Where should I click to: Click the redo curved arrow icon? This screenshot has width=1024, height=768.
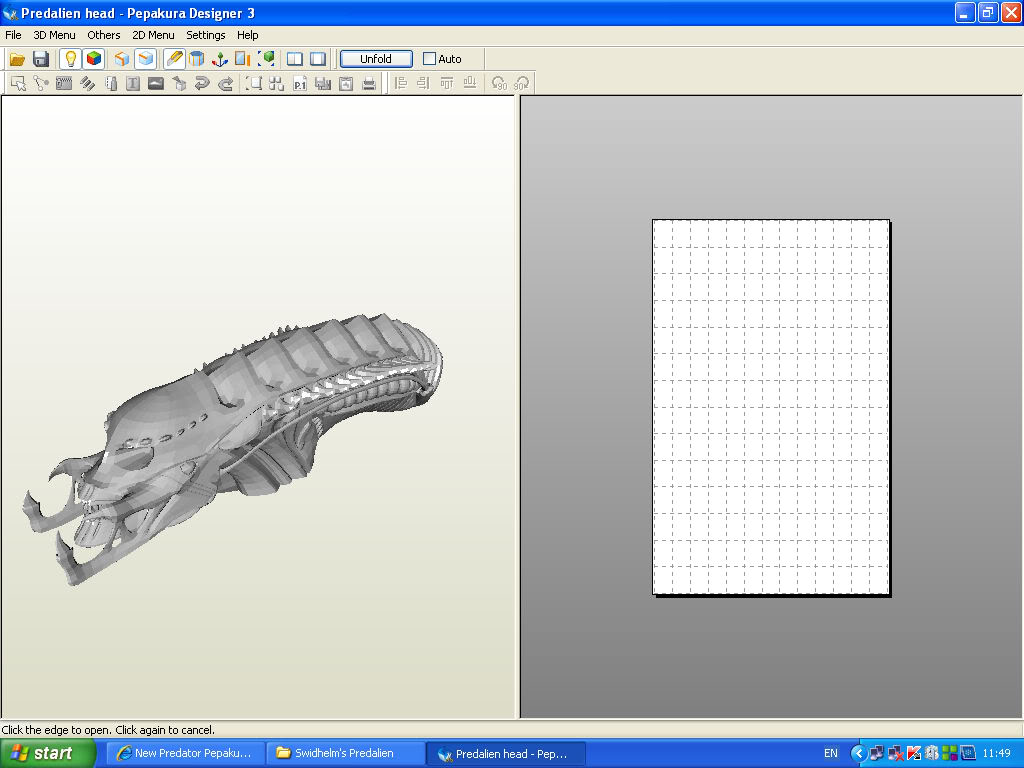[225, 84]
